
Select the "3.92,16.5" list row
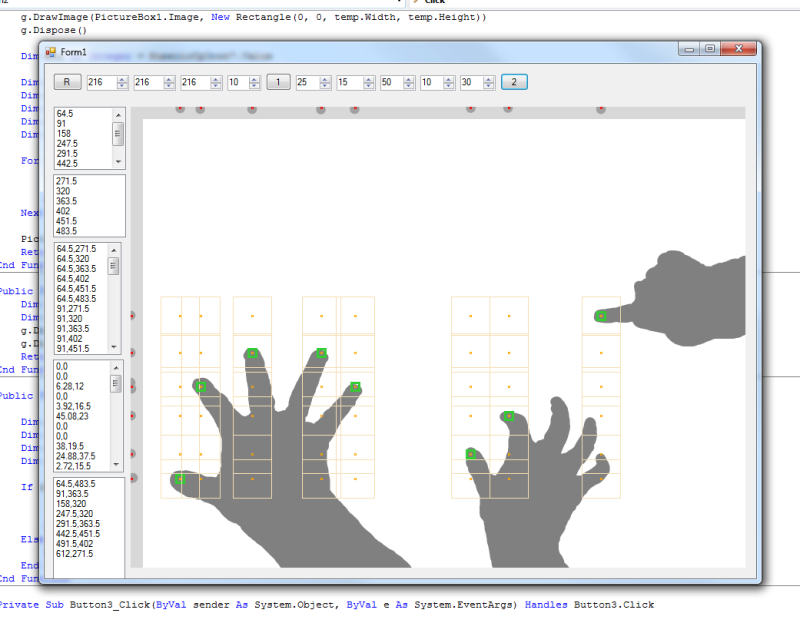coord(73,407)
